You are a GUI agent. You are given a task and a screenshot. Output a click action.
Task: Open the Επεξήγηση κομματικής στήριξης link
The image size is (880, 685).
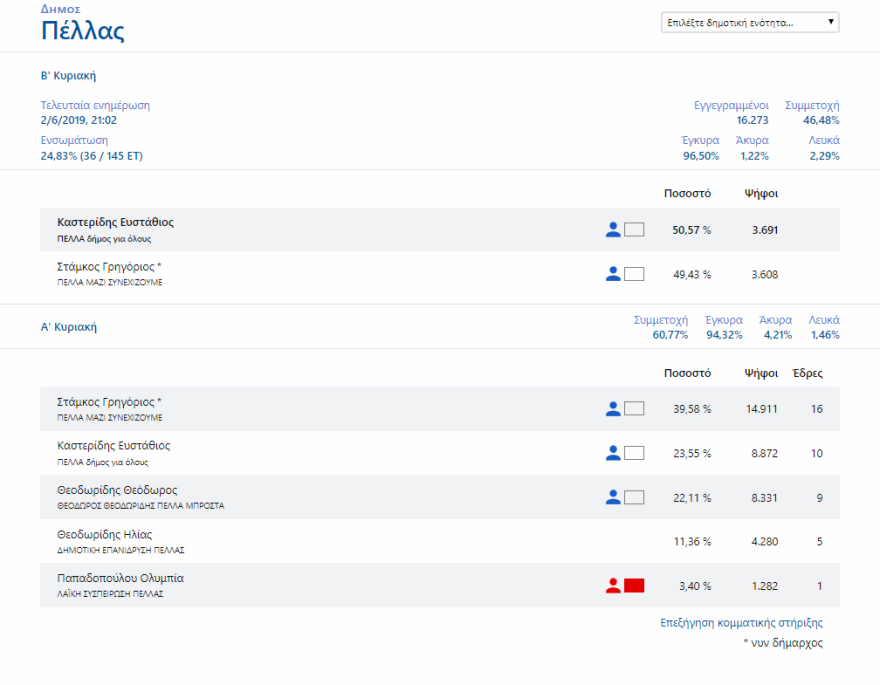click(741, 623)
